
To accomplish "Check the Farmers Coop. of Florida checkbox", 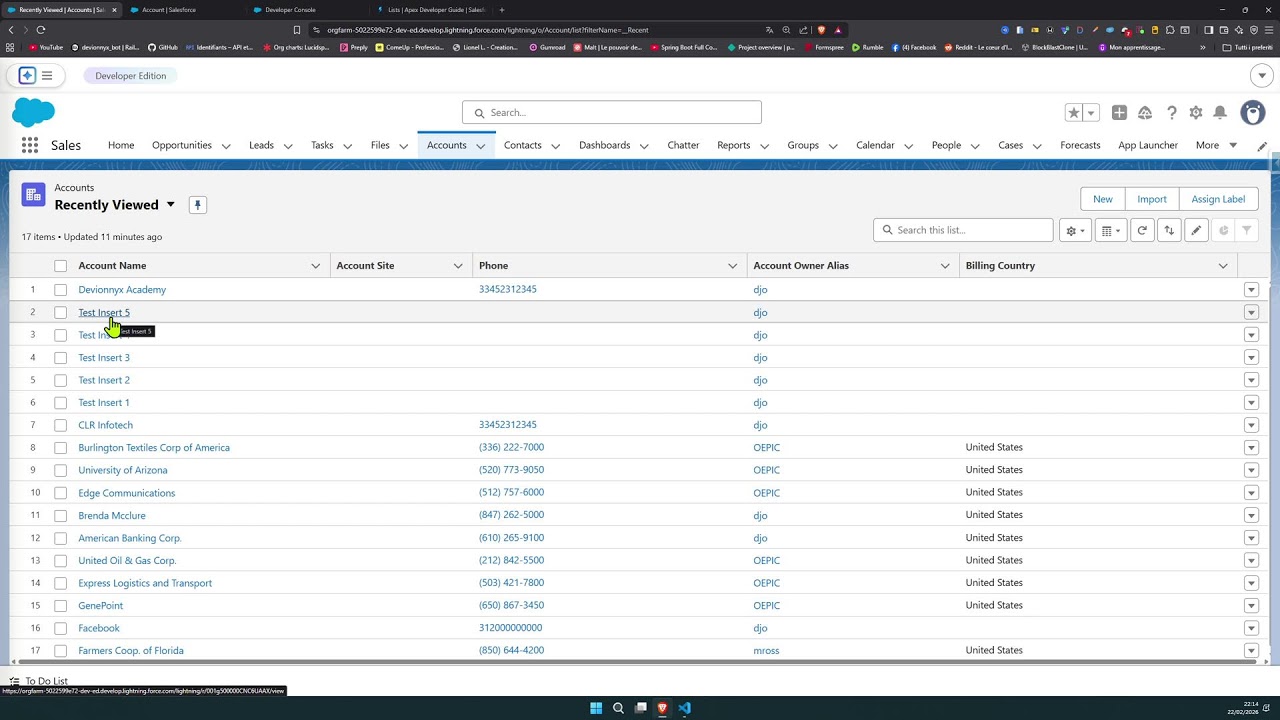I will (60, 651).
